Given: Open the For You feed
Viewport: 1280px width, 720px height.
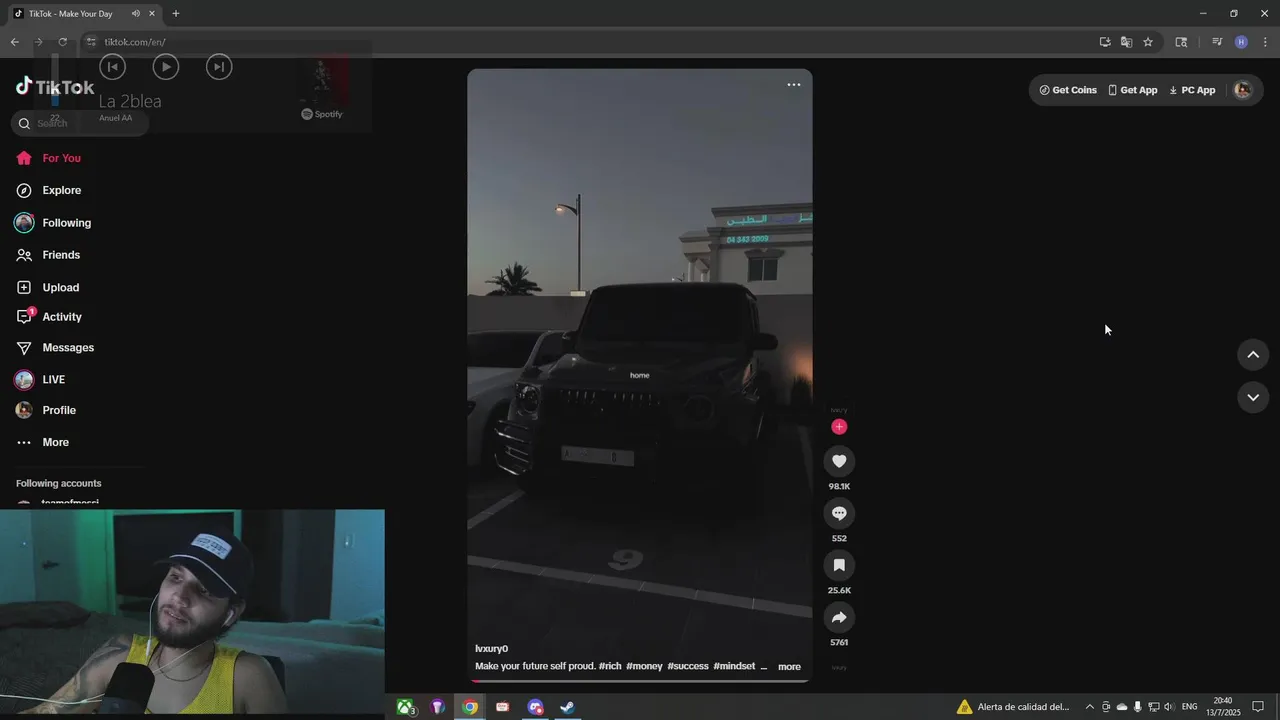Looking at the screenshot, I should tap(48, 158).
